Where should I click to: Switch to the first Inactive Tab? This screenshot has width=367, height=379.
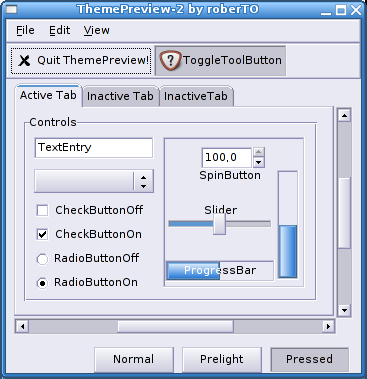tap(120, 96)
